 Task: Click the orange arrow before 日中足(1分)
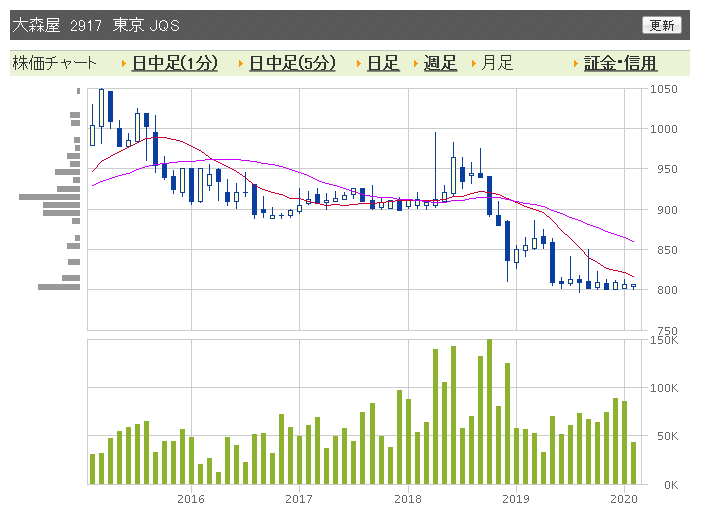pos(123,63)
